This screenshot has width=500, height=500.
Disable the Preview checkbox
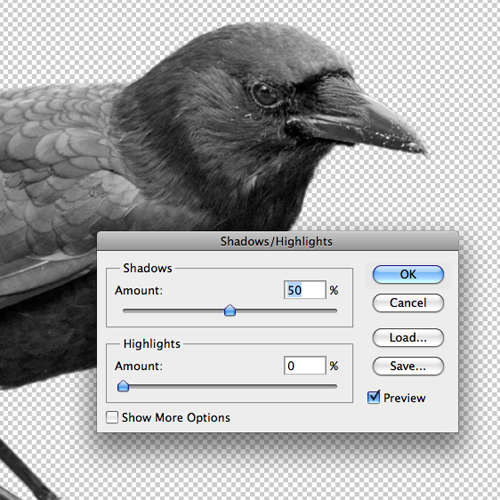373,397
